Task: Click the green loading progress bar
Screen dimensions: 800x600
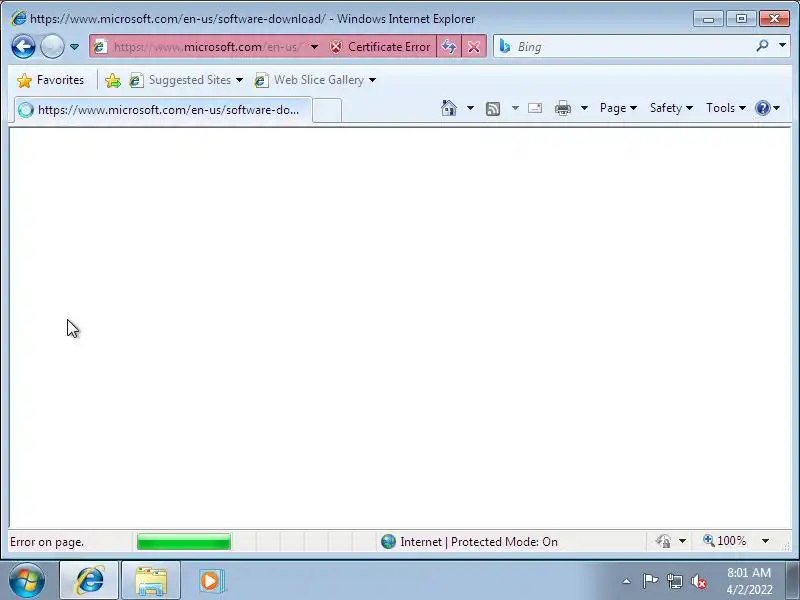Action: (184, 542)
